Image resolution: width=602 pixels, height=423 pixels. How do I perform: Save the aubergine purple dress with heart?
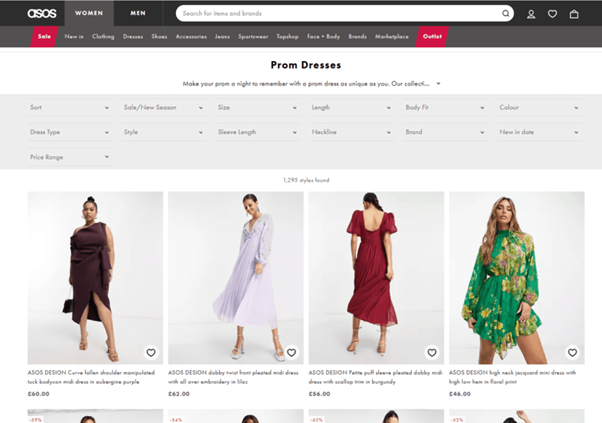[x=151, y=352]
